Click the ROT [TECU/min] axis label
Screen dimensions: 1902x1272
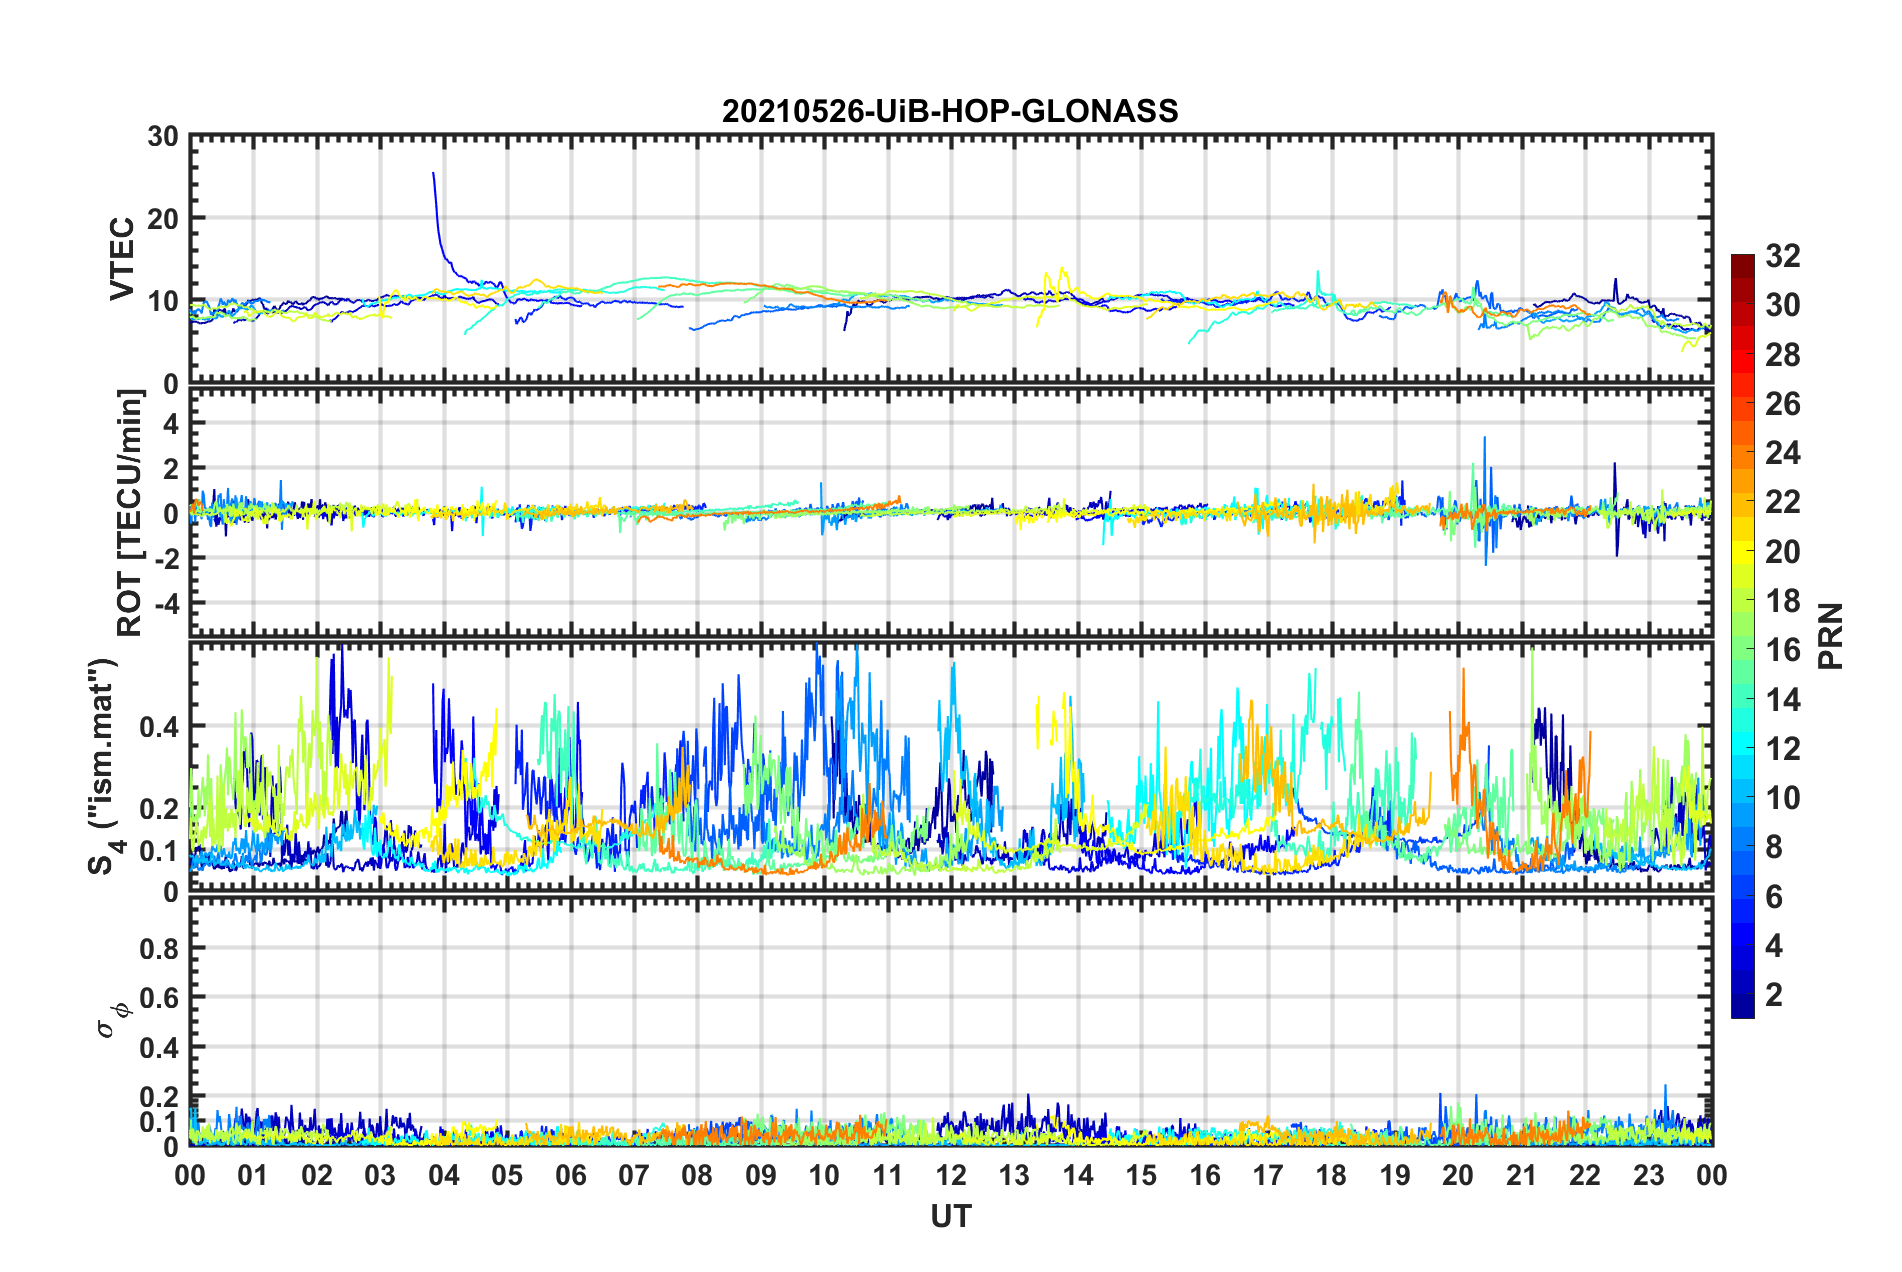(x=130, y=513)
